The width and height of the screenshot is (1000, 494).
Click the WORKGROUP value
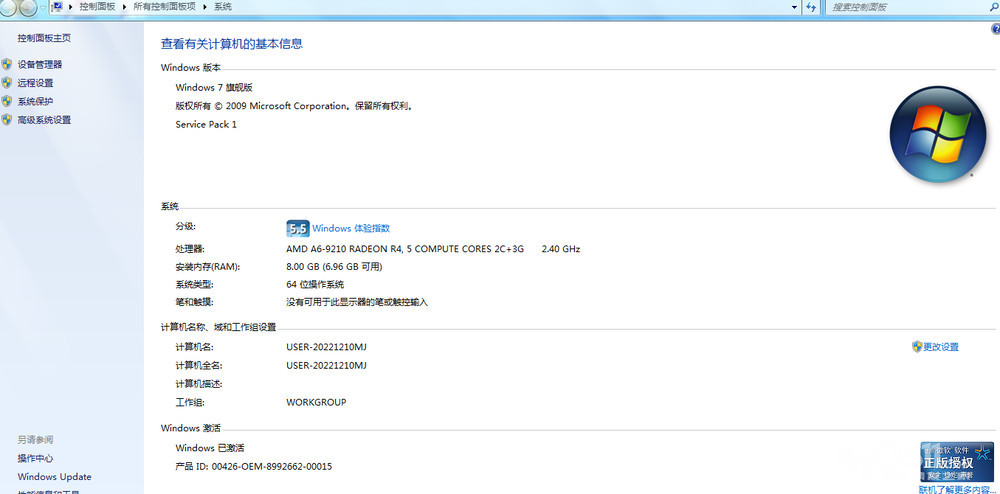click(316, 402)
